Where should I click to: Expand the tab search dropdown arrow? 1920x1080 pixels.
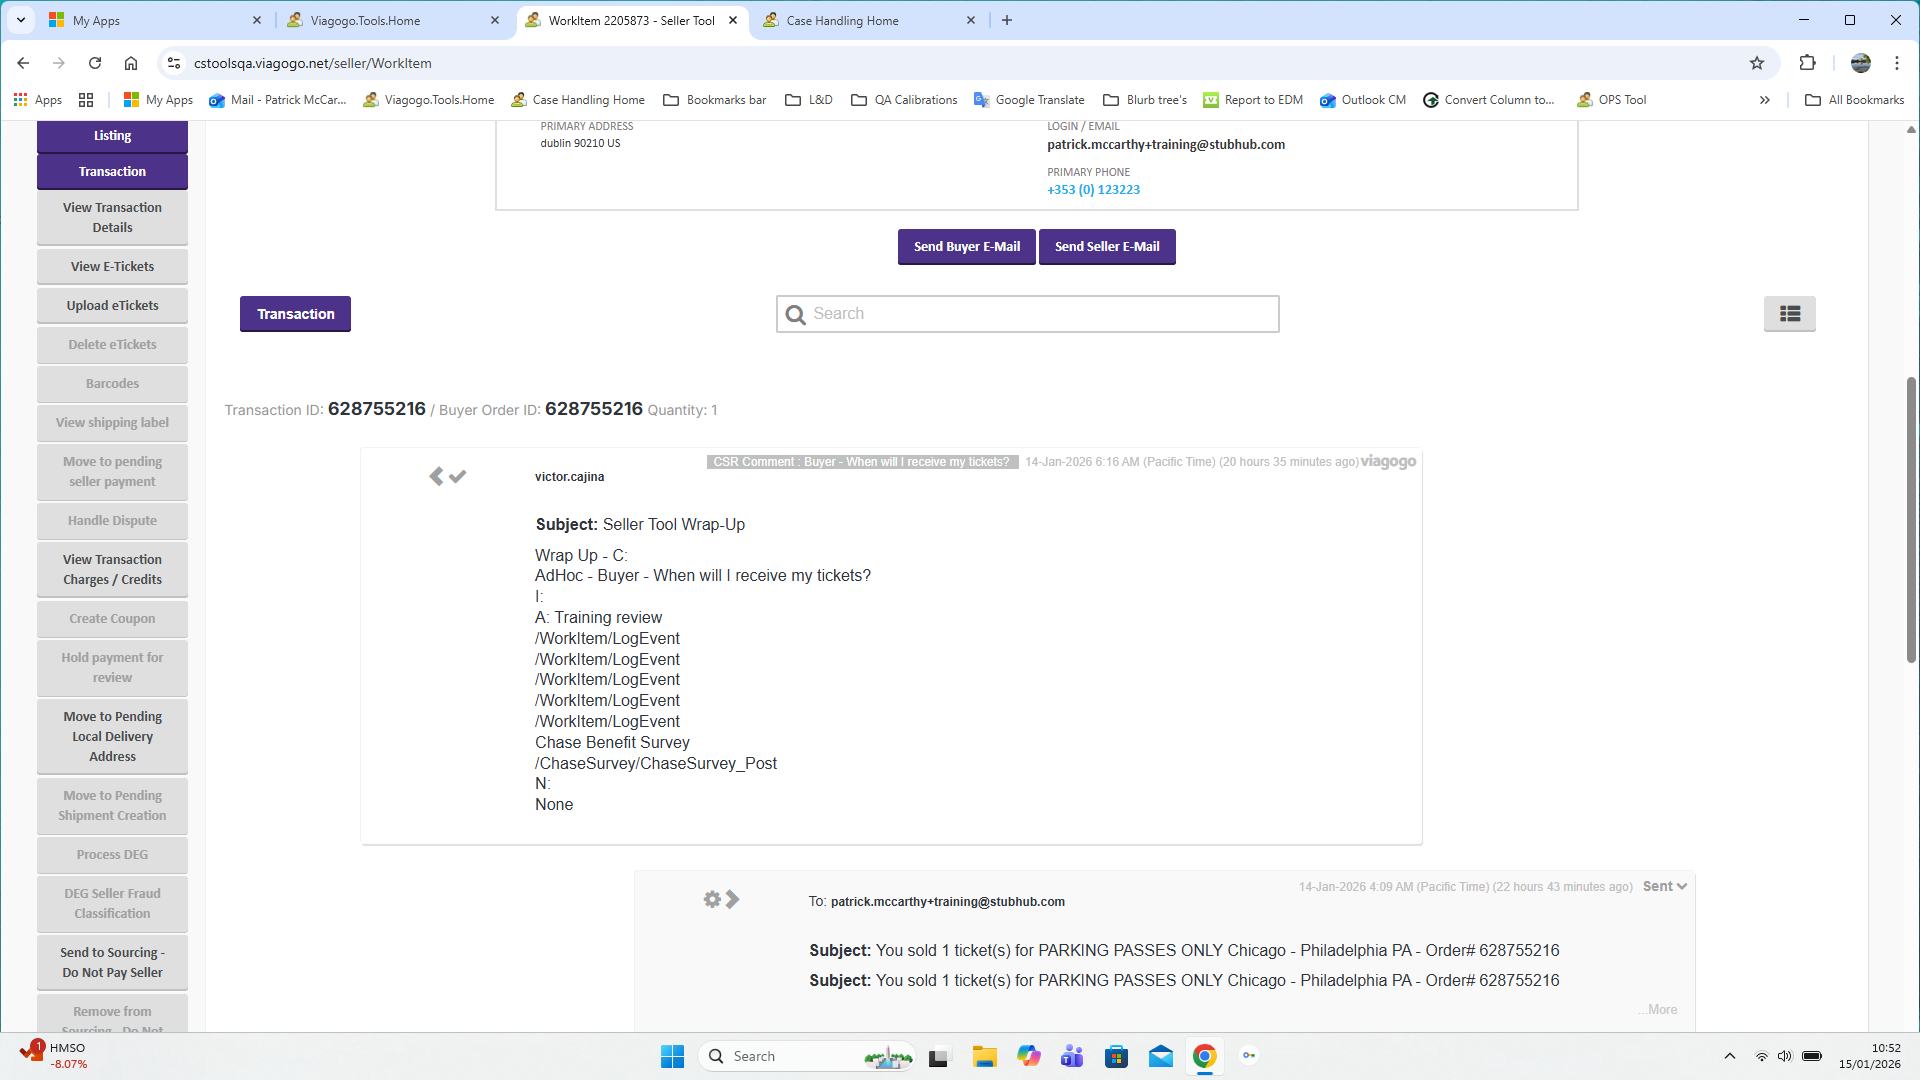coord(20,20)
